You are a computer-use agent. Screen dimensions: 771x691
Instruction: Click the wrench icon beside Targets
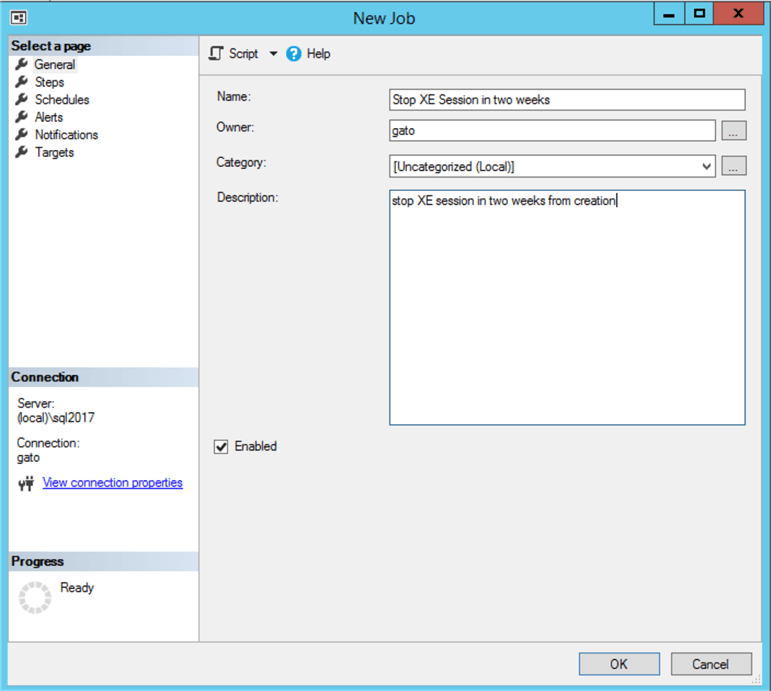[x=22, y=152]
